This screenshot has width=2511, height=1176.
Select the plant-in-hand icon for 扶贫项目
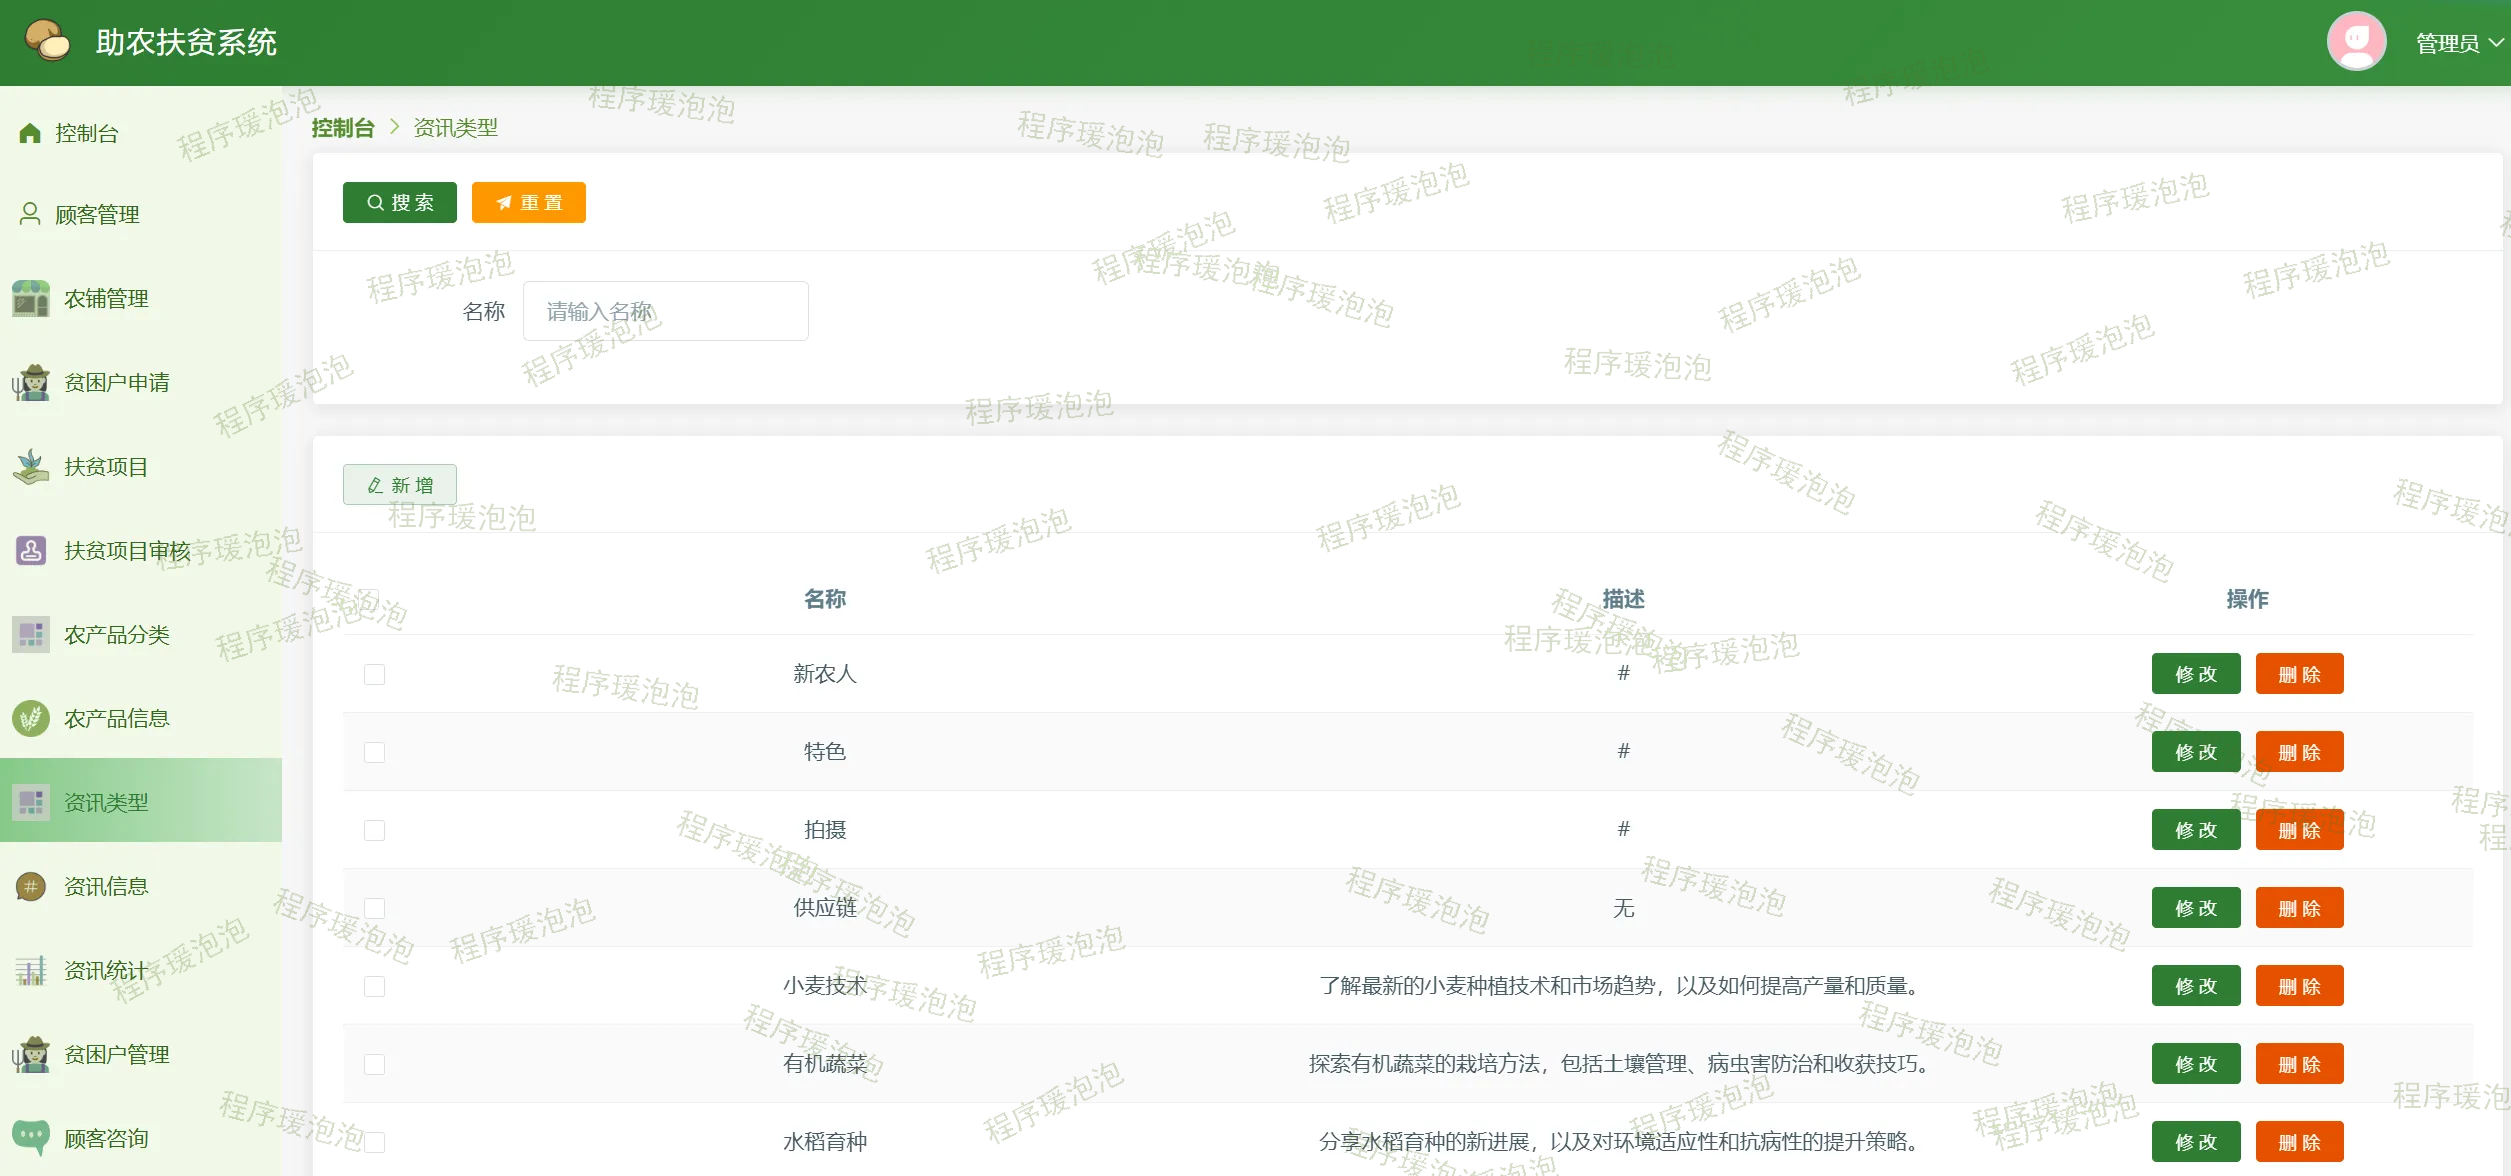click(x=31, y=466)
